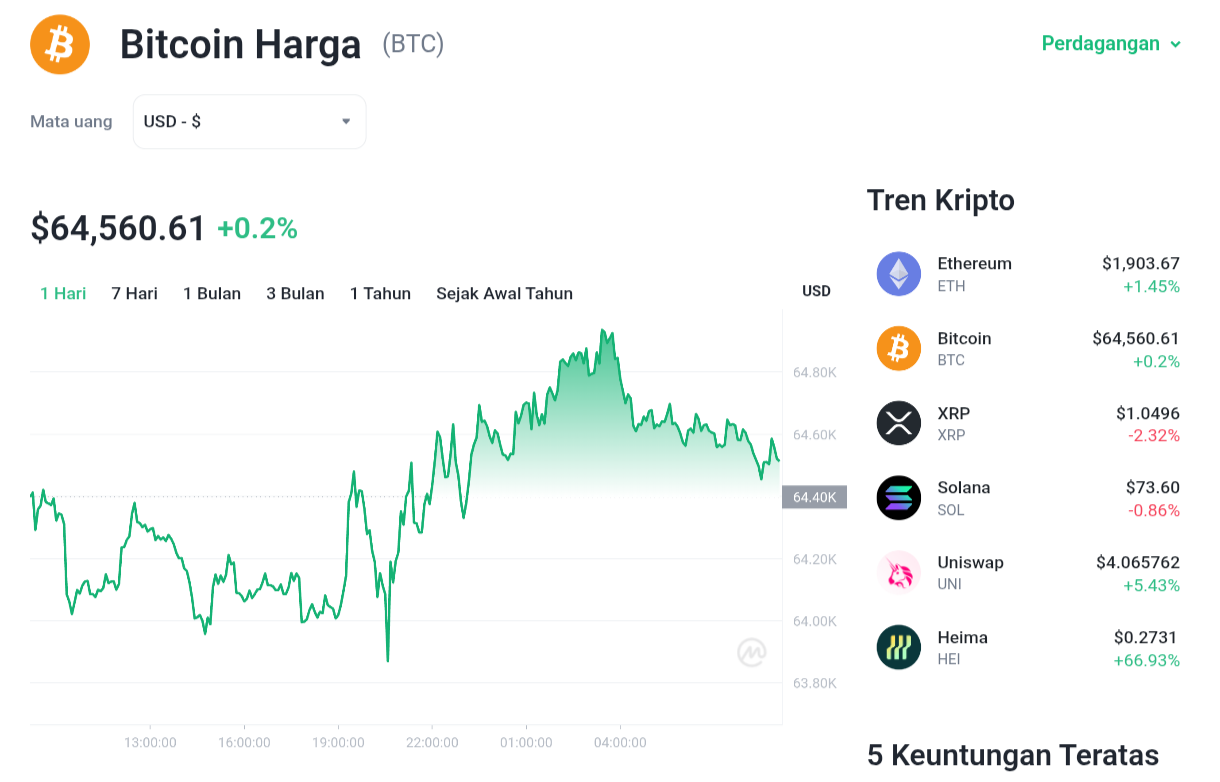Click the orange Bitcoin logo in header
The height and width of the screenshot is (782, 1220).
coord(60,44)
